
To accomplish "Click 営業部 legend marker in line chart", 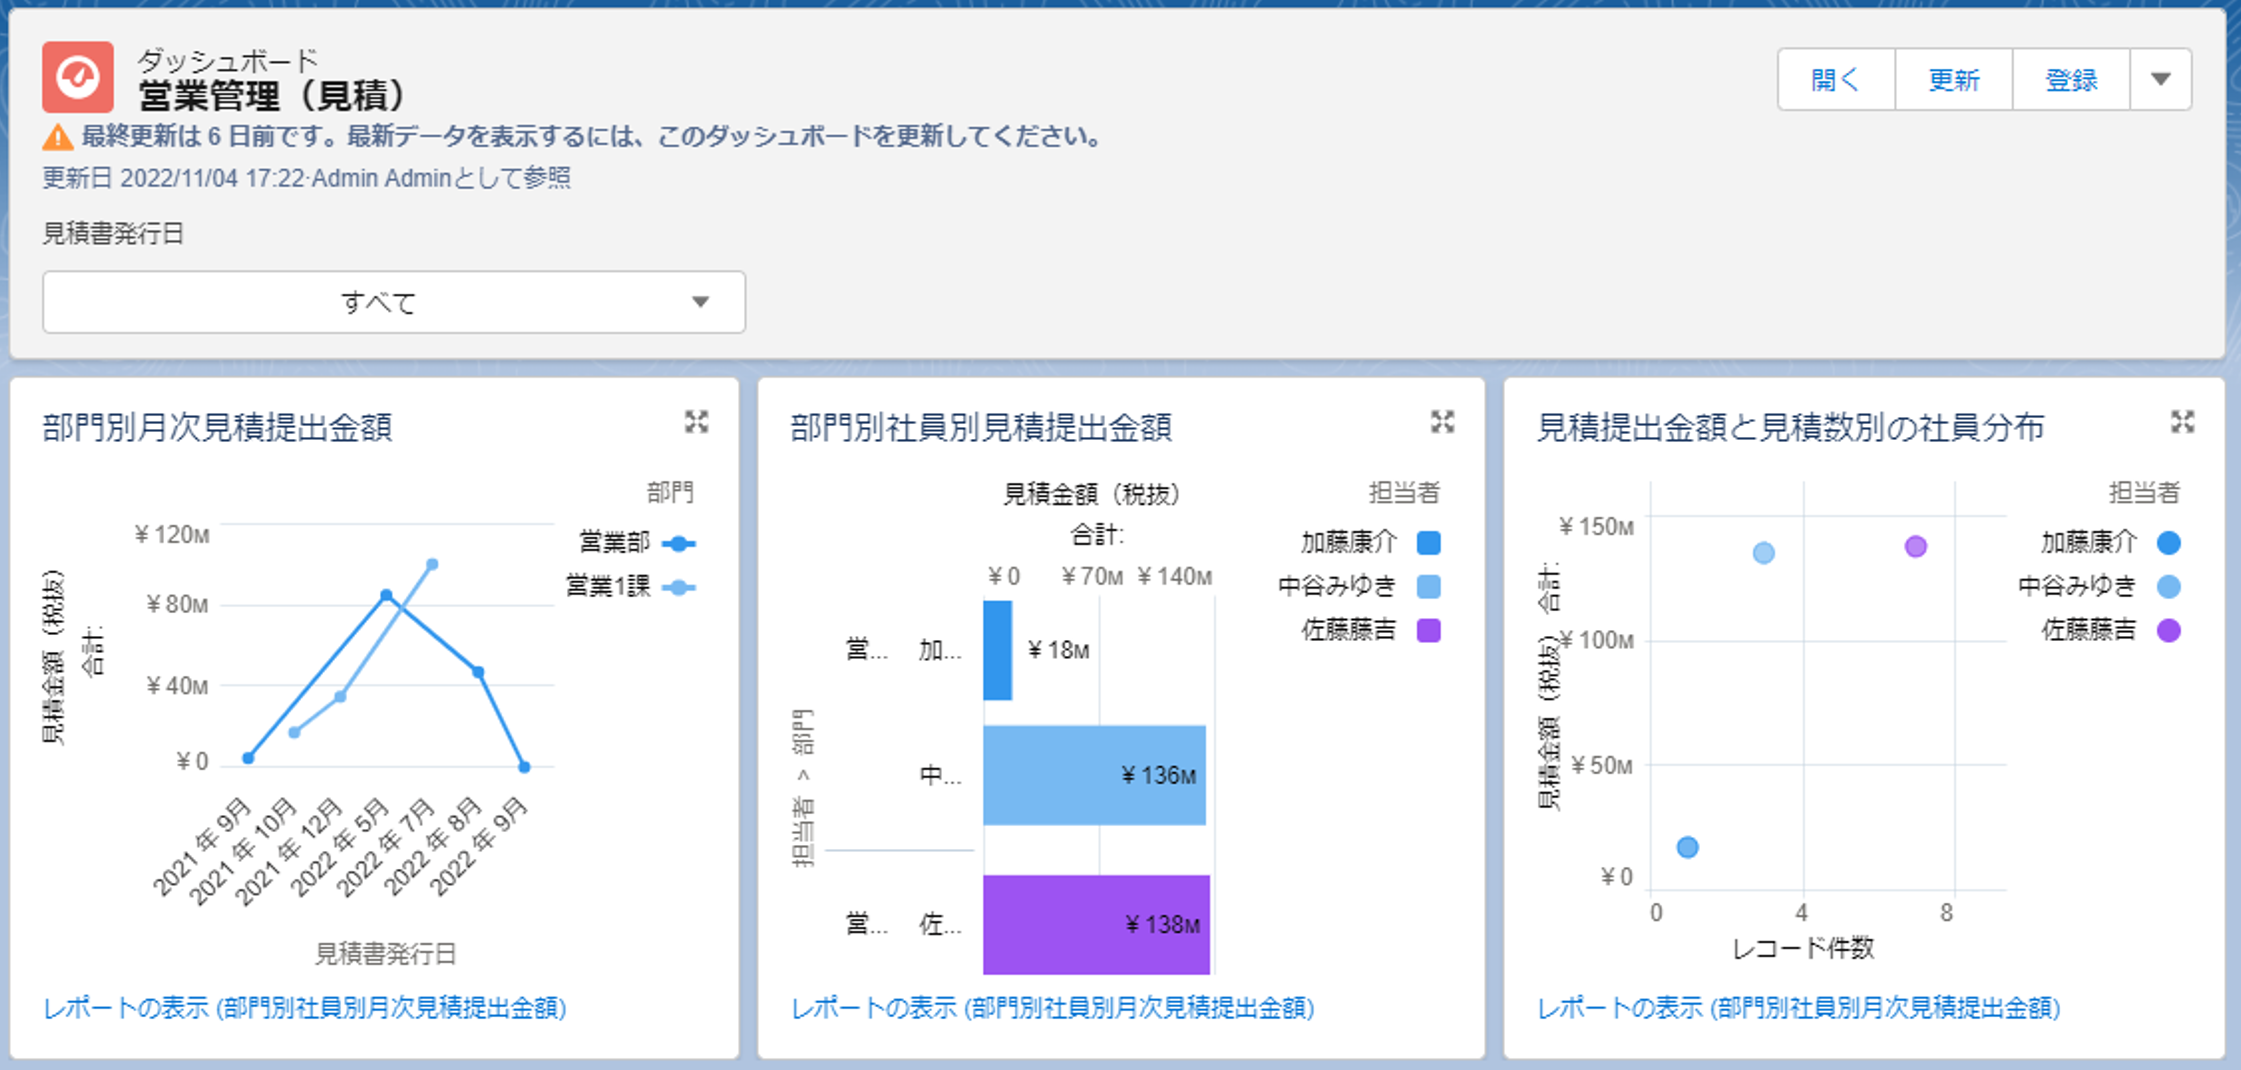I will [x=679, y=544].
